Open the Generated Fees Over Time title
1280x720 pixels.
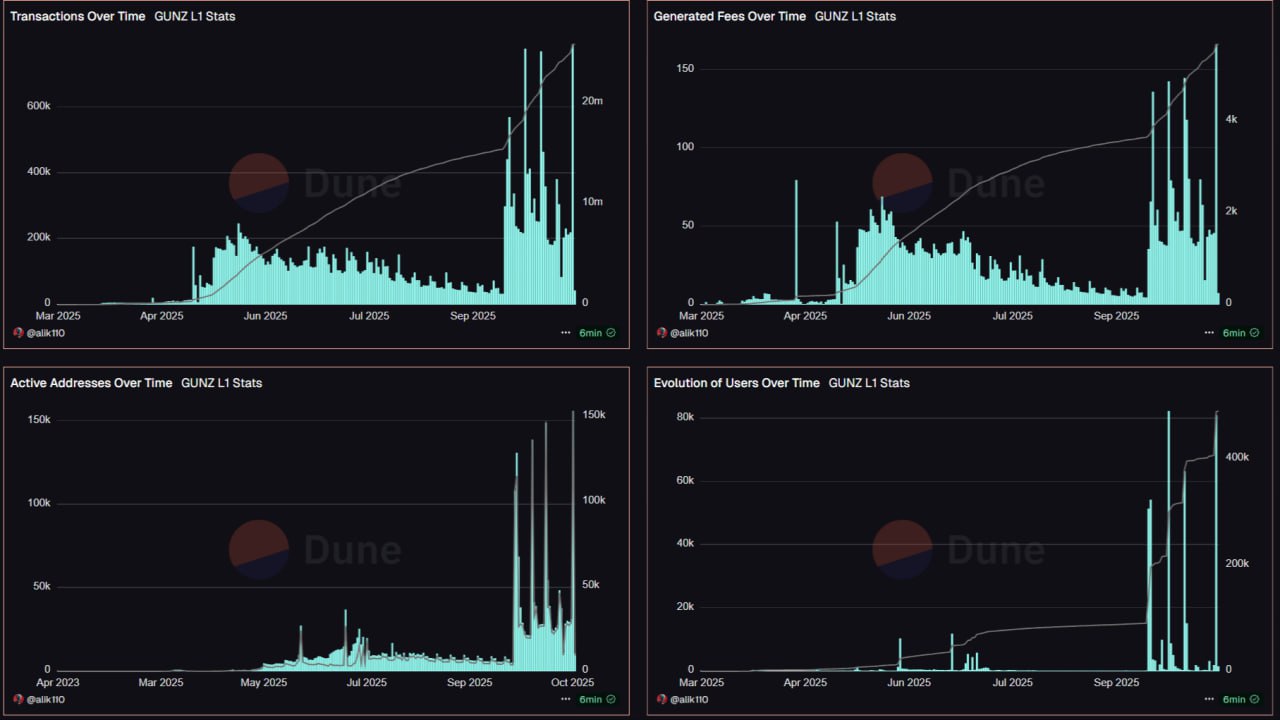(x=729, y=17)
